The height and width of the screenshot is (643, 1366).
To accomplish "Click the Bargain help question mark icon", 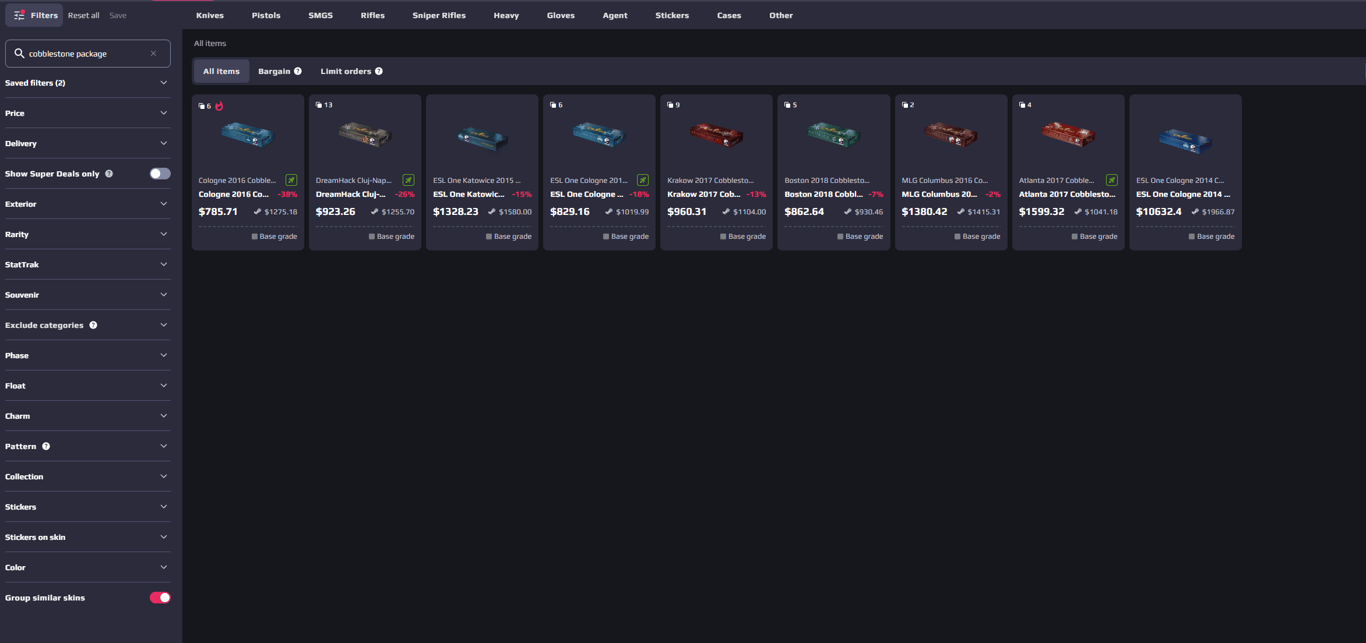I will (x=298, y=71).
